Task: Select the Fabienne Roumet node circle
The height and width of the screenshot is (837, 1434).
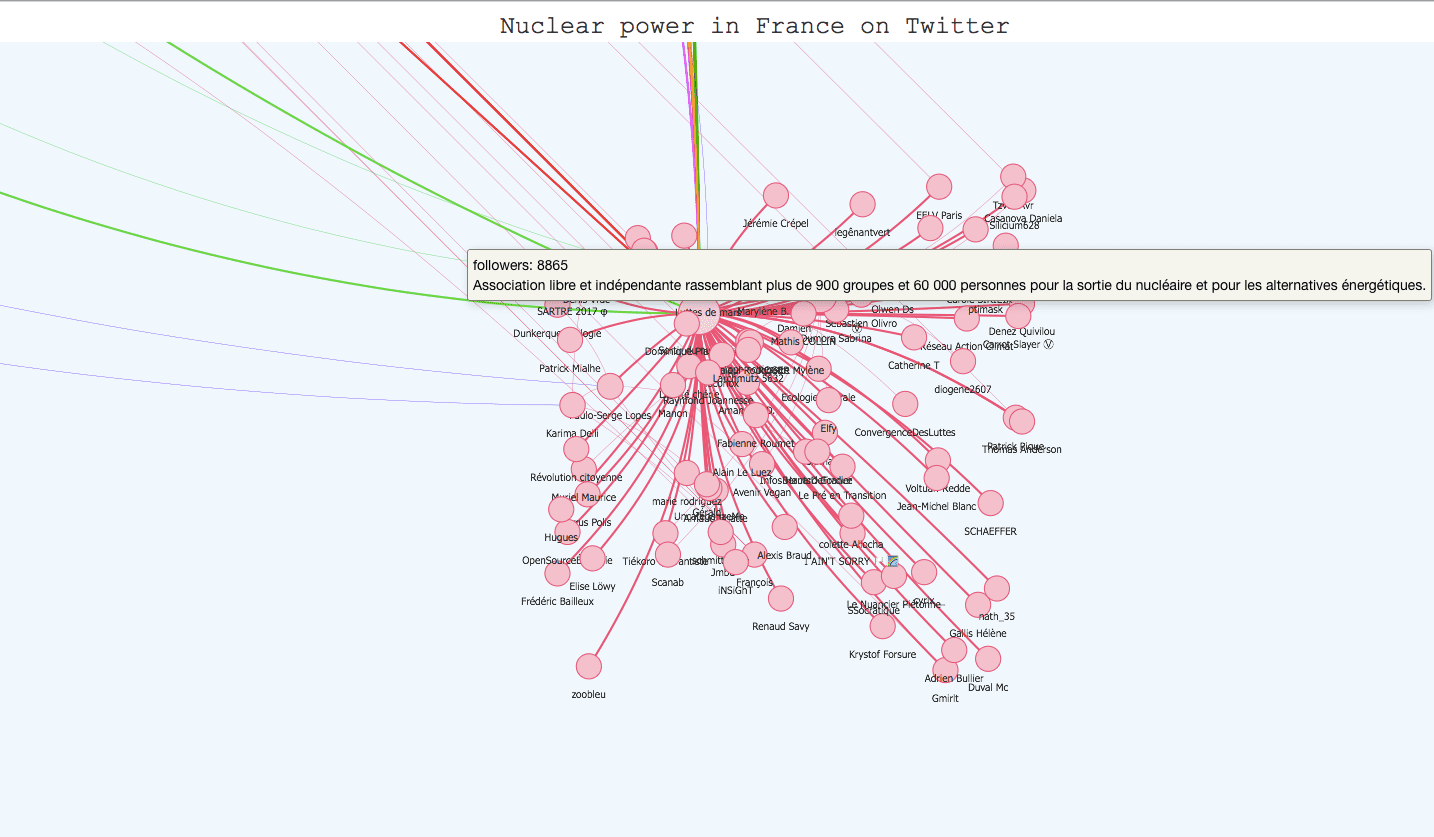Action: tap(756, 415)
